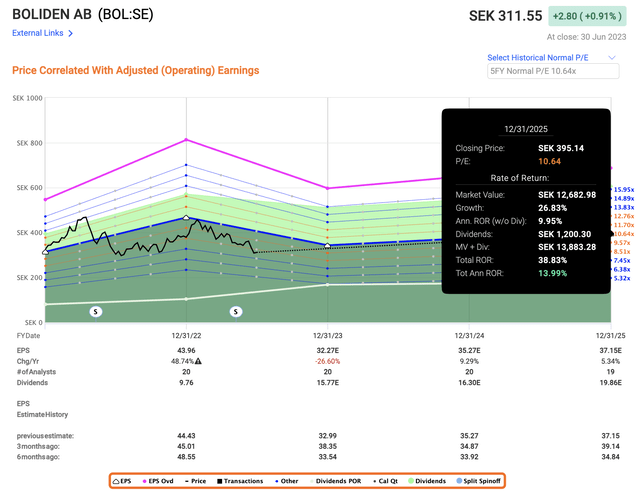Click the 12/31/2025 tooltip date header

click(526, 129)
